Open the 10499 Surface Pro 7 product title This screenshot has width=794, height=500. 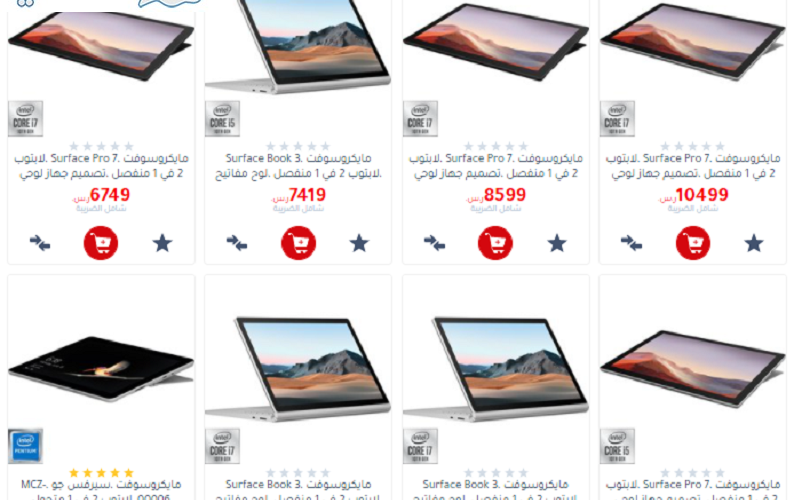click(x=693, y=166)
